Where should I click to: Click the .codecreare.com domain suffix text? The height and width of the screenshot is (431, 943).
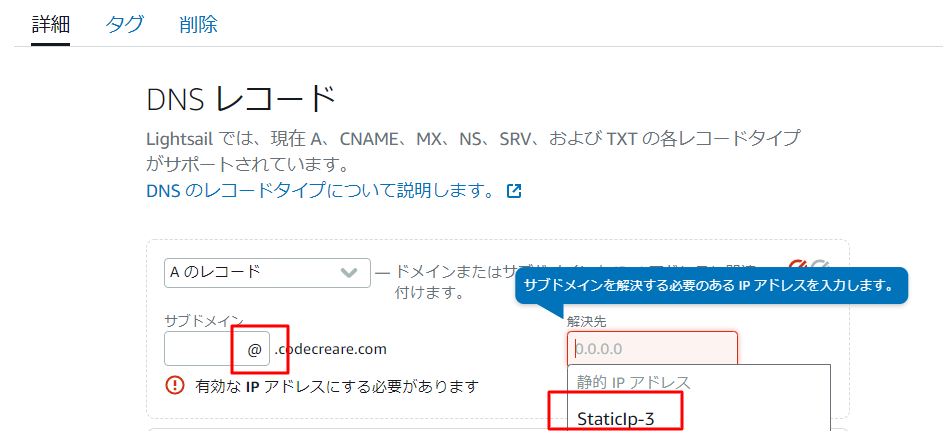click(330, 349)
